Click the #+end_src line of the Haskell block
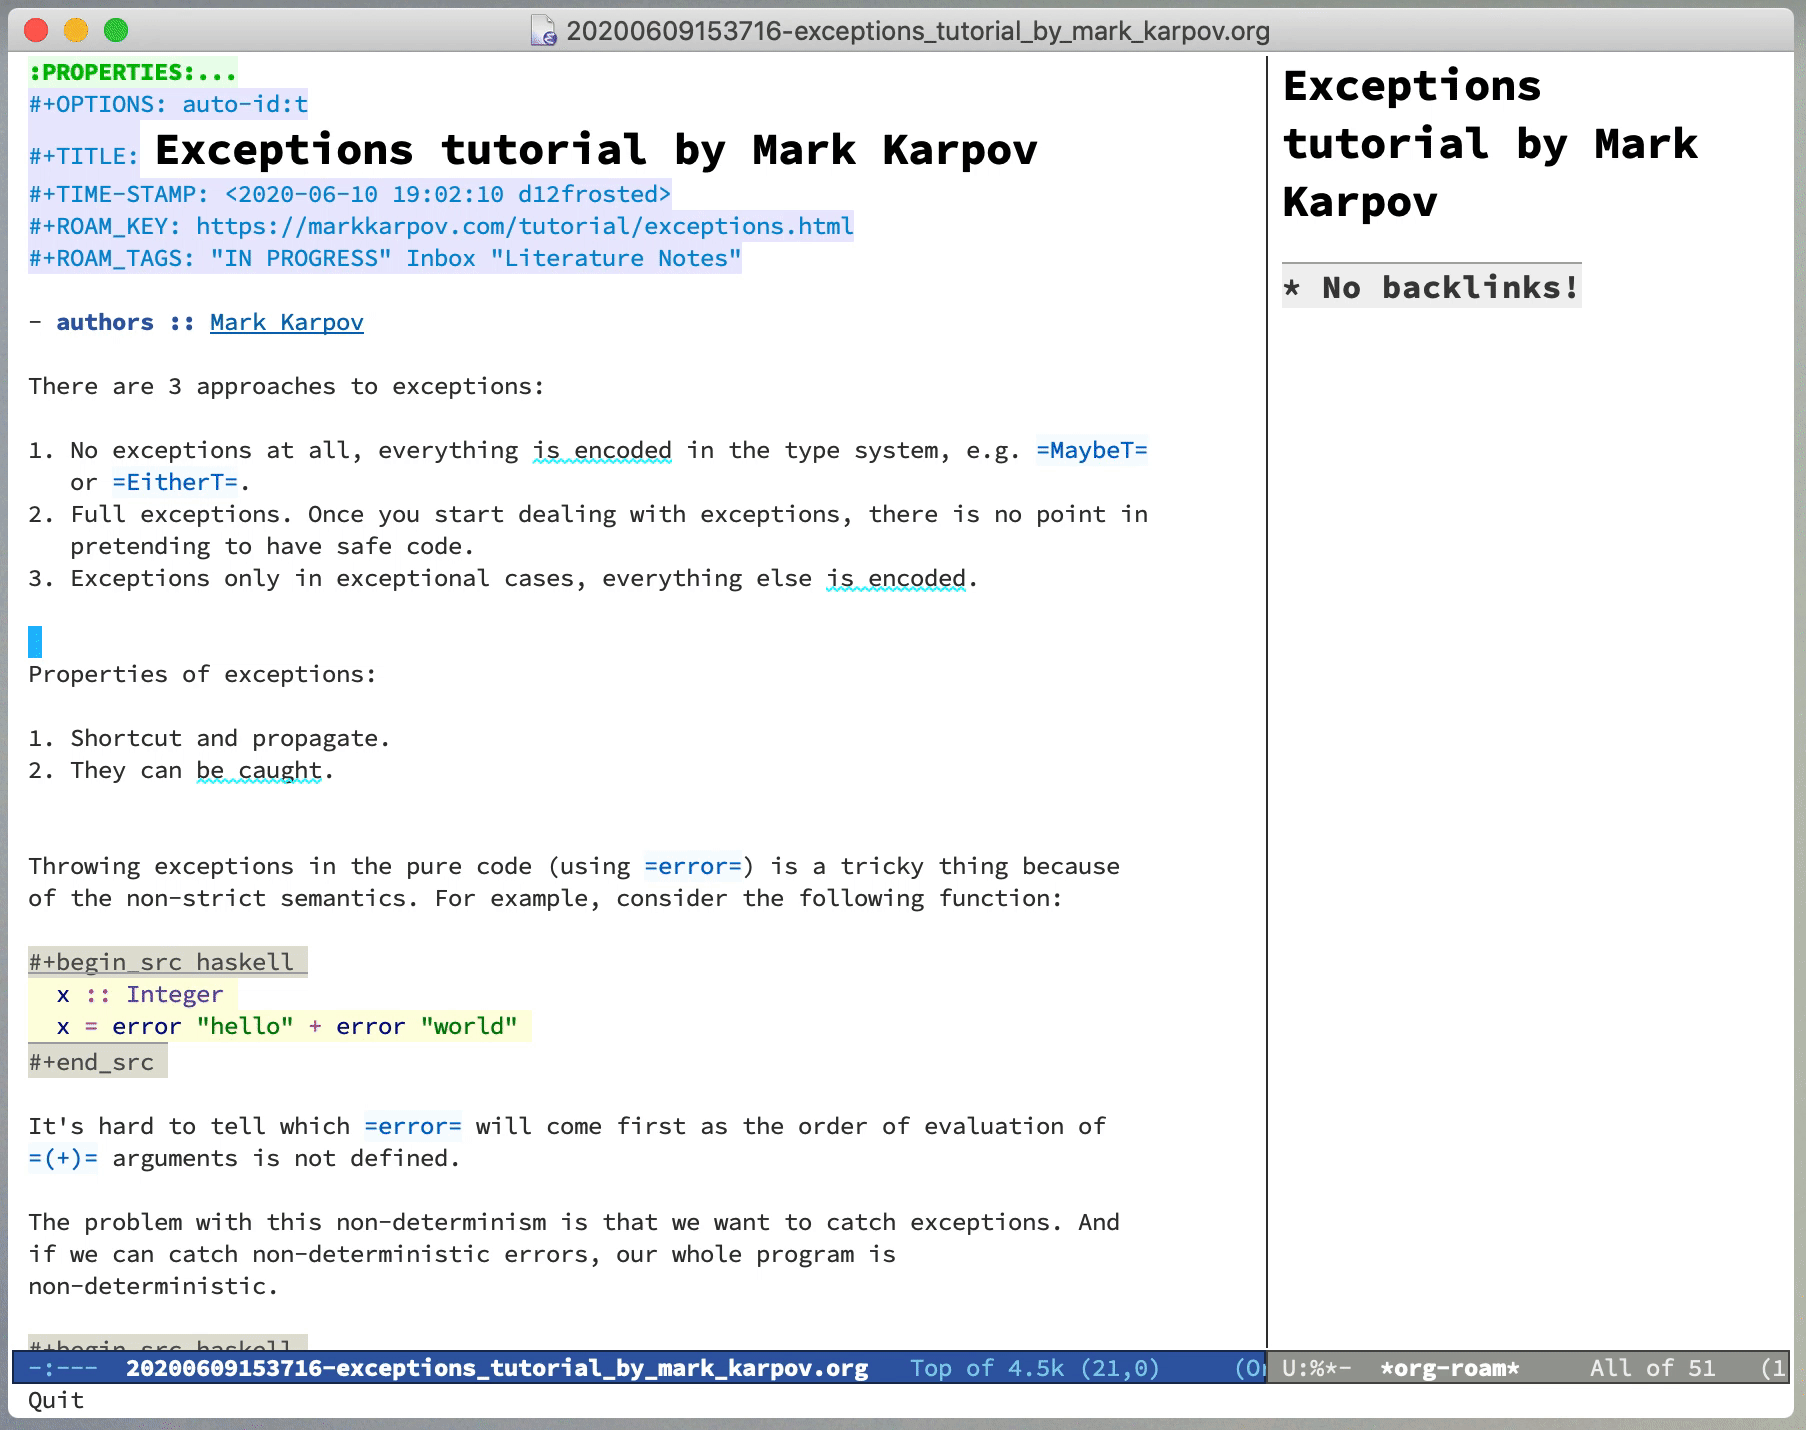This screenshot has width=1806, height=1430. [x=91, y=1062]
